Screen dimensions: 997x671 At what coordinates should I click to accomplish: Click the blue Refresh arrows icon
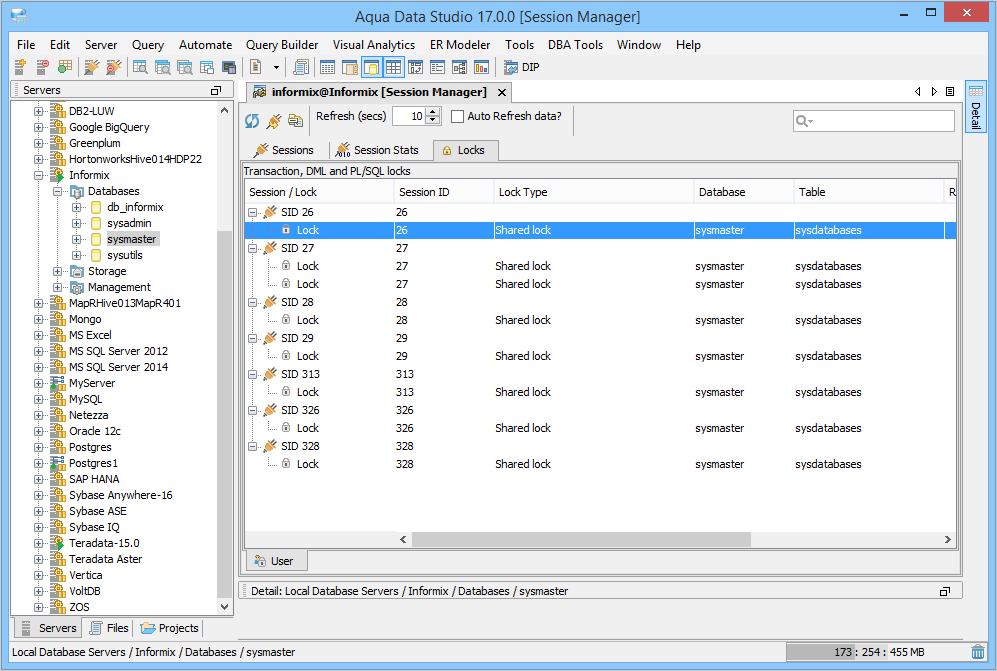(252, 120)
